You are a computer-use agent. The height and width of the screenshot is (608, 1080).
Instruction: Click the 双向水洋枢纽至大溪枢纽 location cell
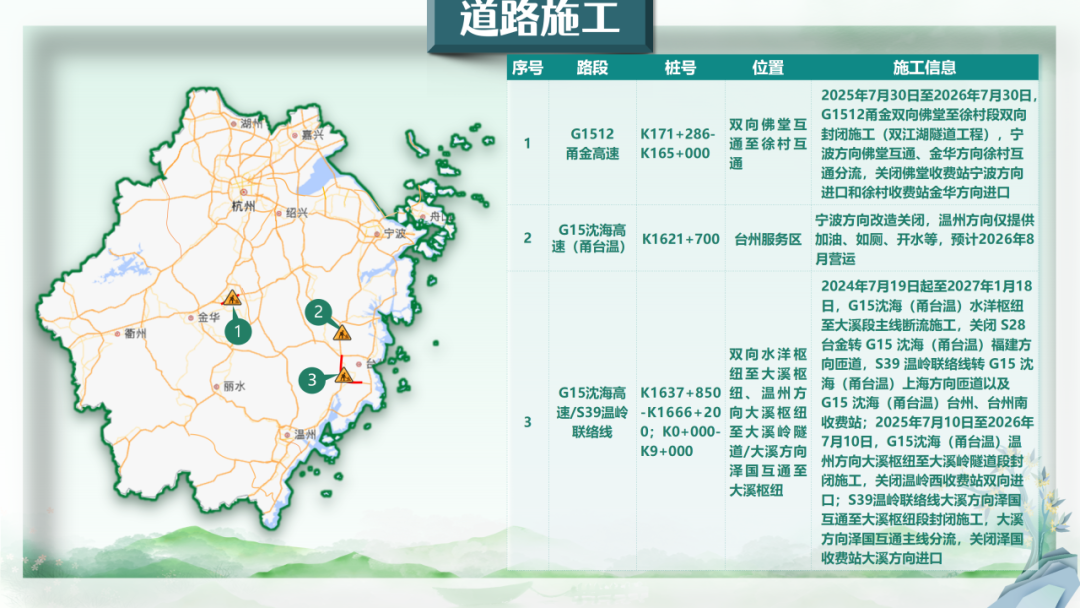point(768,421)
